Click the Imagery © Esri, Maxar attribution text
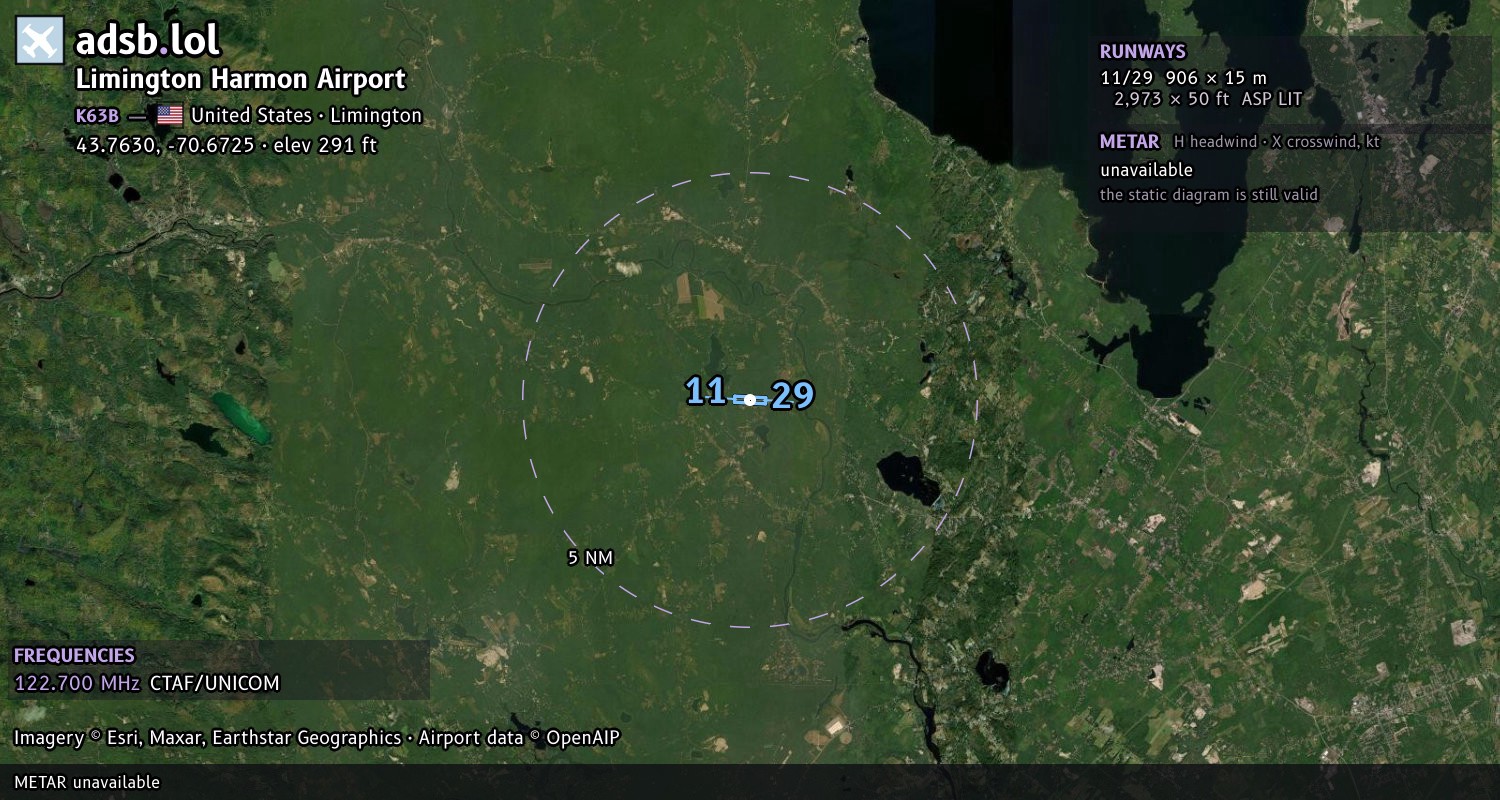The image size is (1500, 800). pos(207,738)
